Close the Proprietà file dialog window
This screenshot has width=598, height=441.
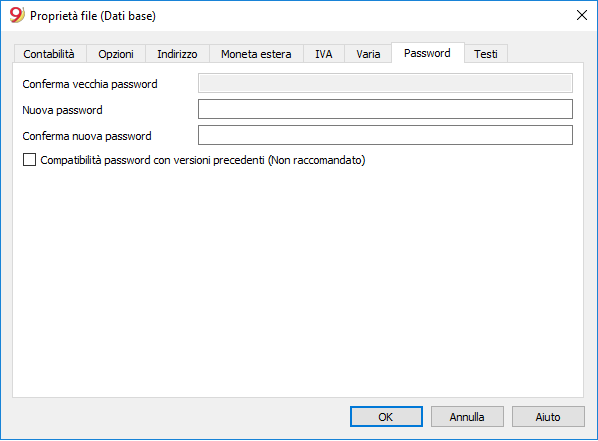pos(582,15)
